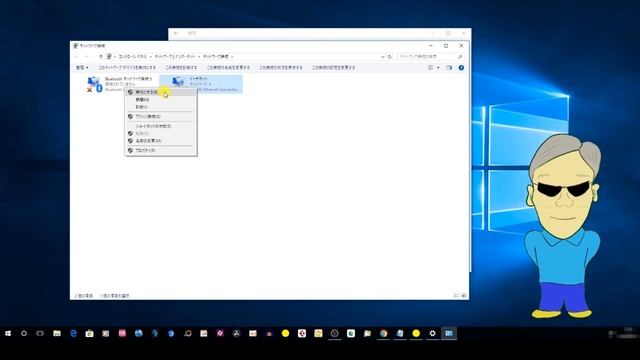Choose Diagnose (診断) in context menu
The height and width of the screenshot is (360, 640).
(x=161, y=107)
